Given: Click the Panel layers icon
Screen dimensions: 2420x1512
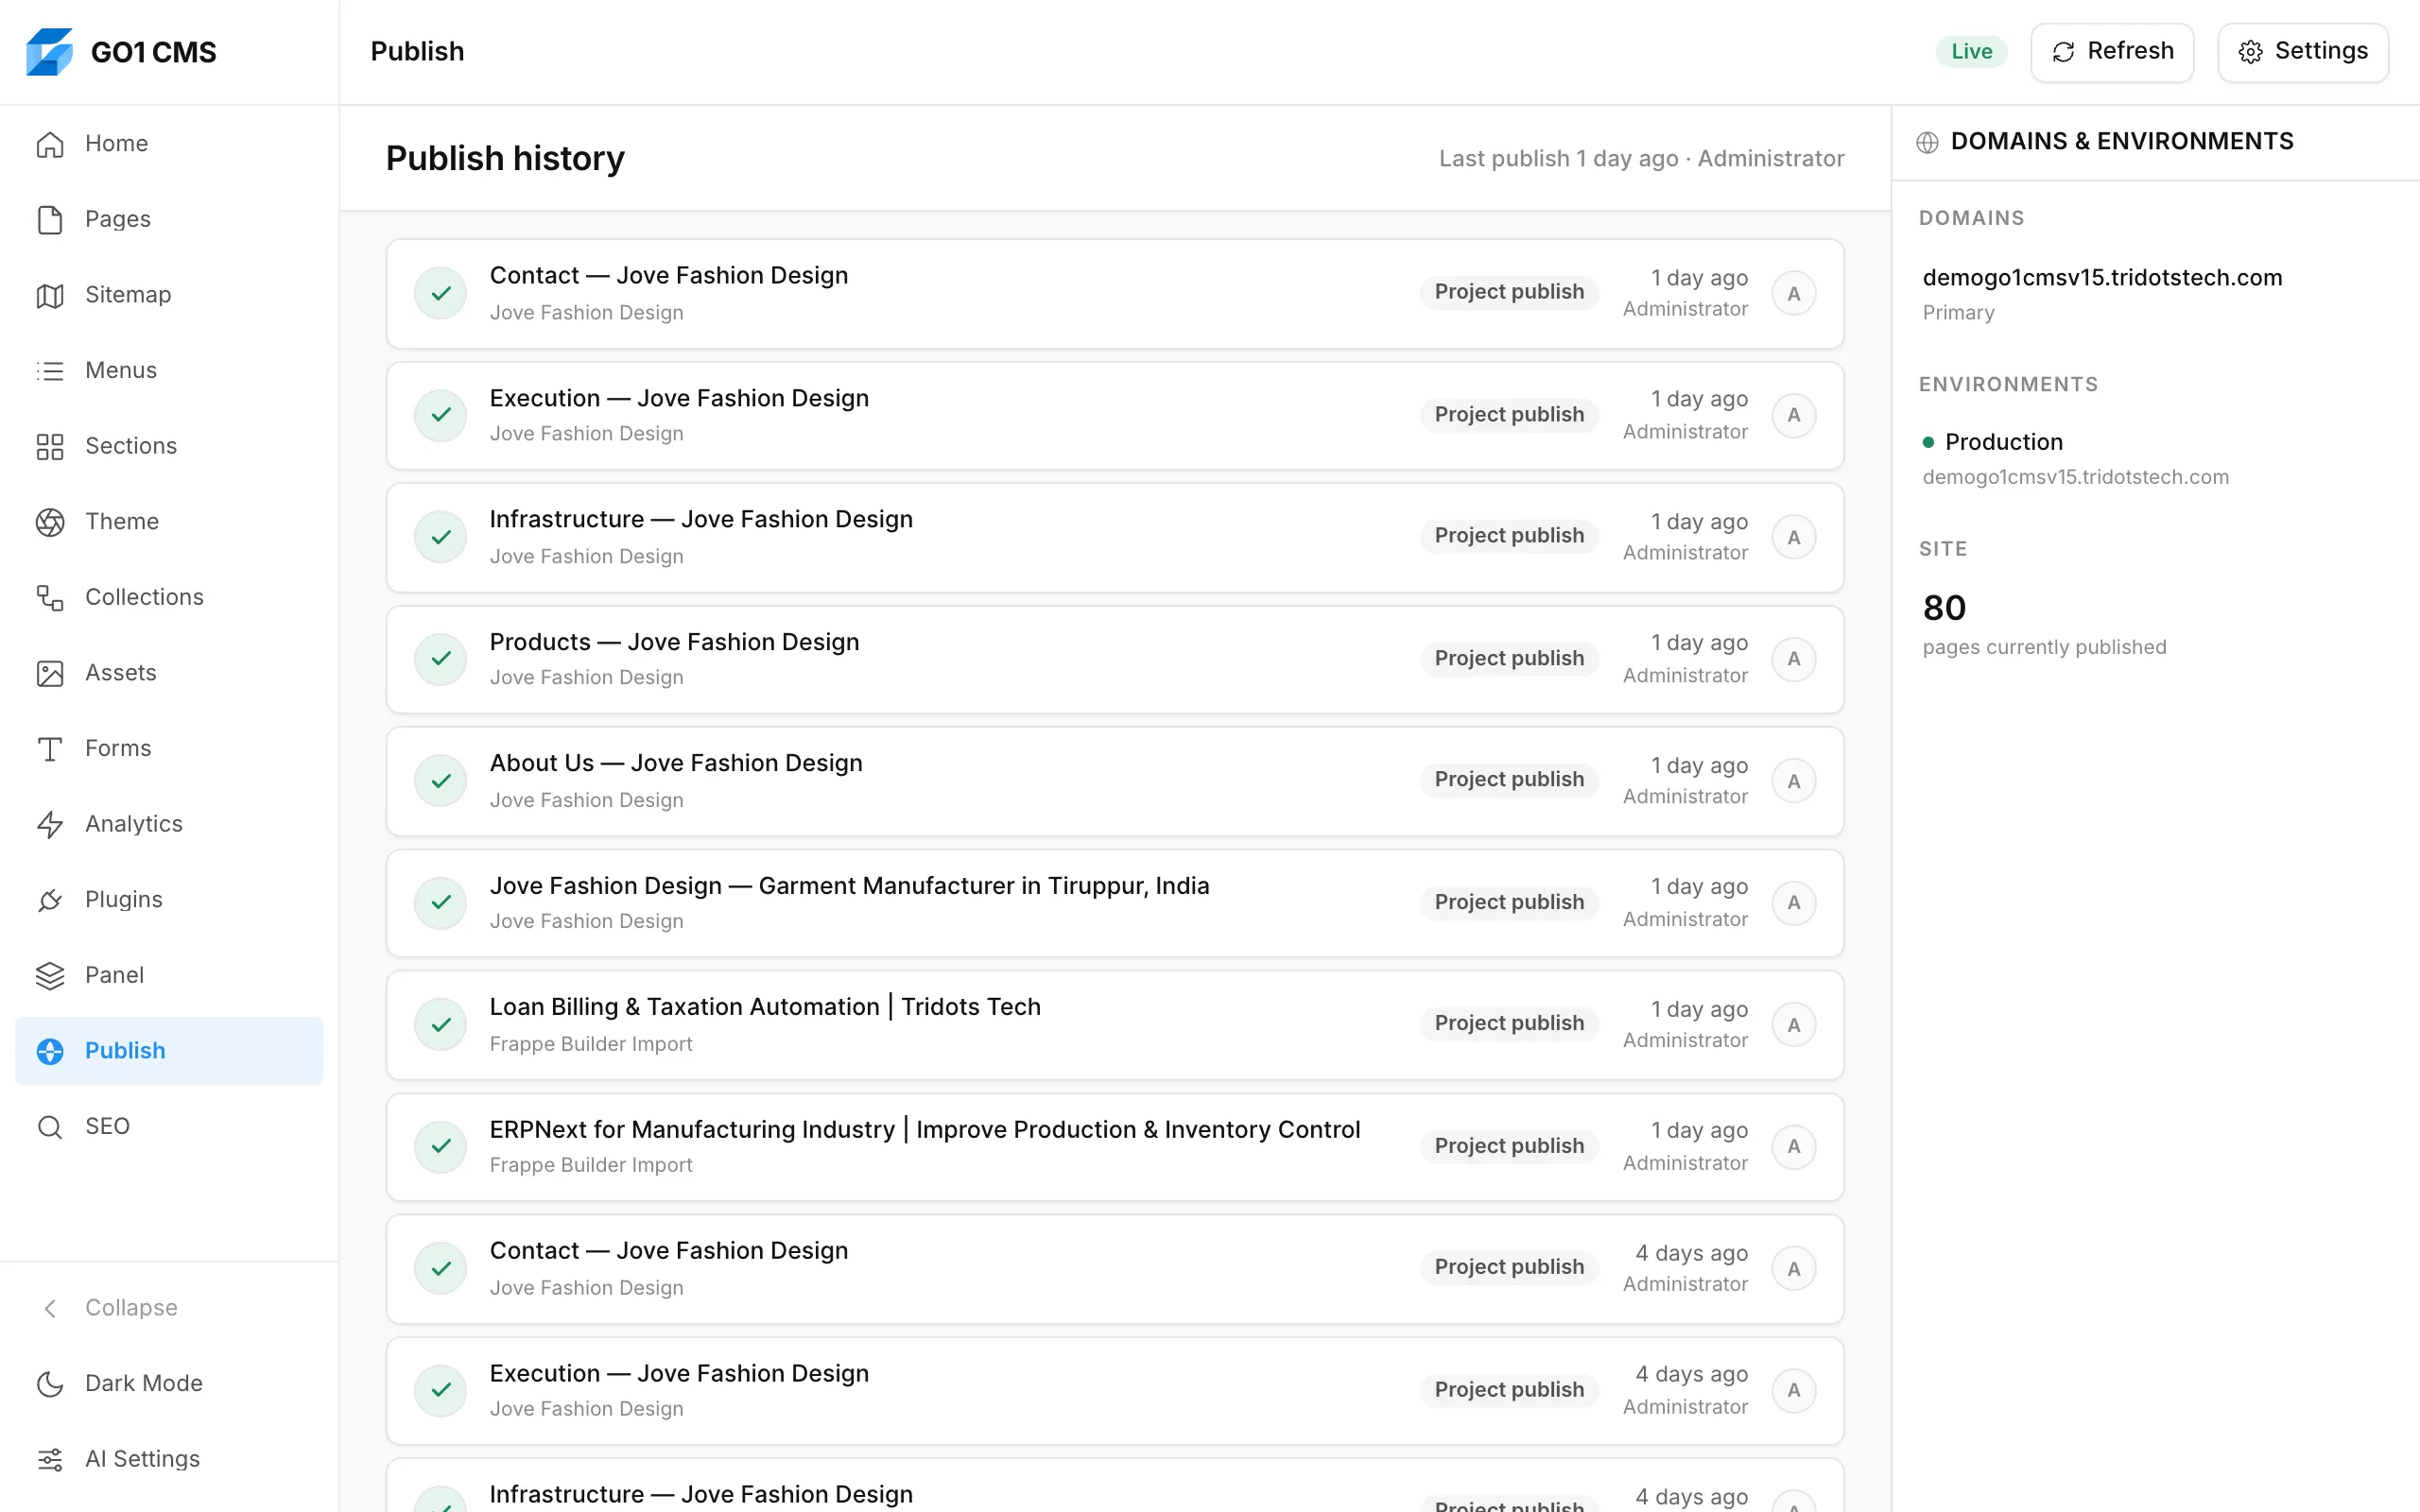Looking at the screenshot, I should (x=50, y=975).
